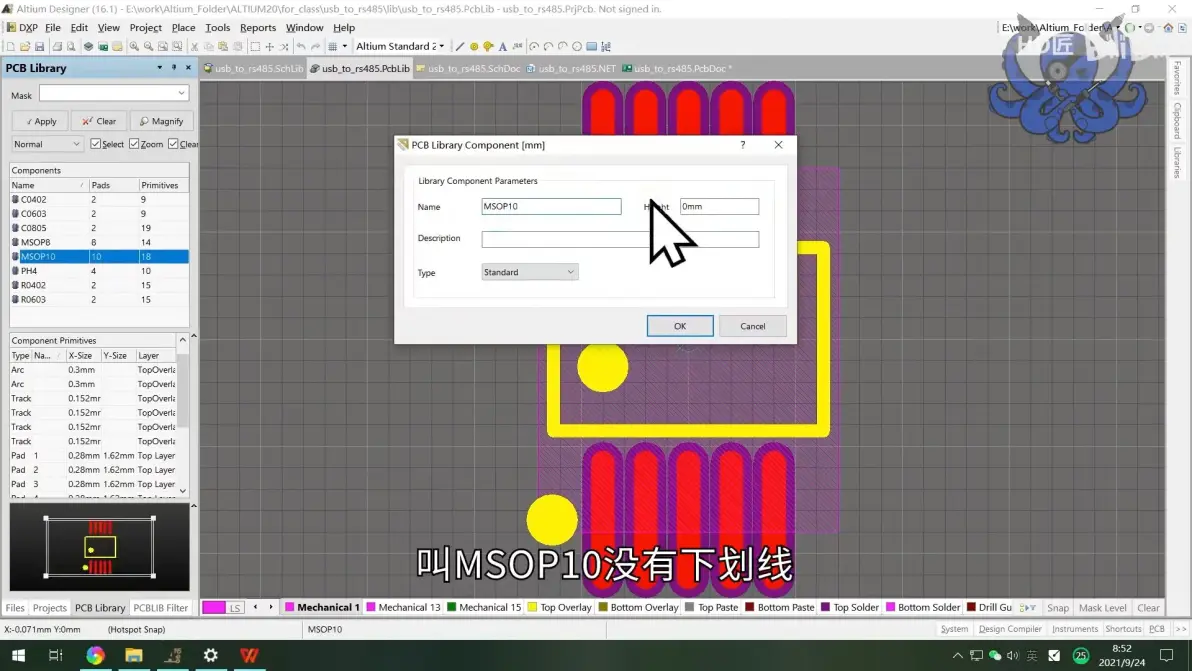Click the Apply button
The image size is (1192, 671).
(x=40, y=121)
